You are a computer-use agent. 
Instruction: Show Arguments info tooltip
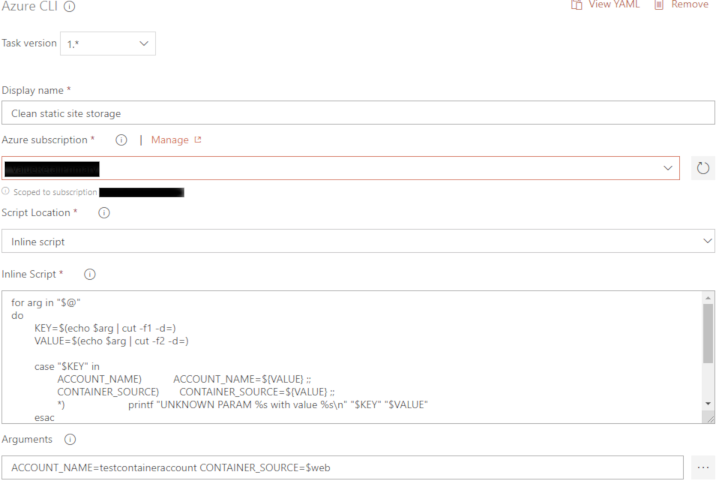pyautogui.click(x=70, y=439)
